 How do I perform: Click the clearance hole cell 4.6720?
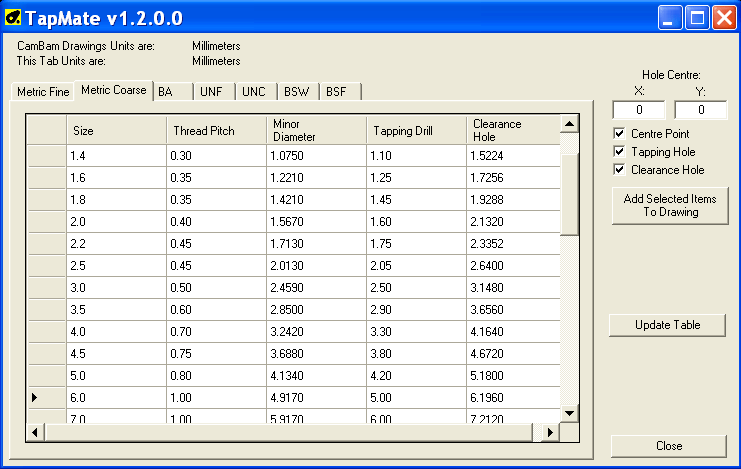513,354
